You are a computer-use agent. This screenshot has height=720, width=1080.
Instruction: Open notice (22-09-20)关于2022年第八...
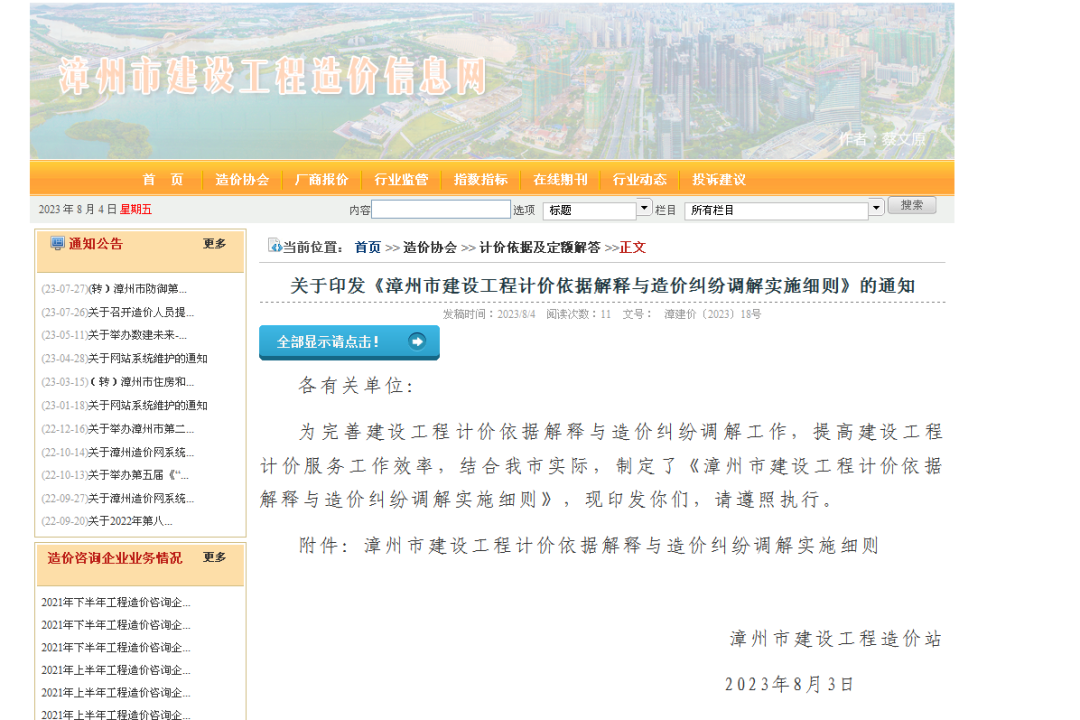click(x=107, y=521)
